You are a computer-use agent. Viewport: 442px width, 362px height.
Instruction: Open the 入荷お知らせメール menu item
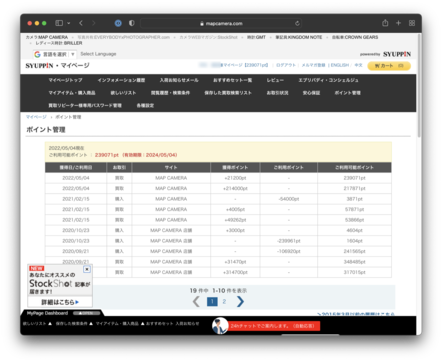coord(179,80)
